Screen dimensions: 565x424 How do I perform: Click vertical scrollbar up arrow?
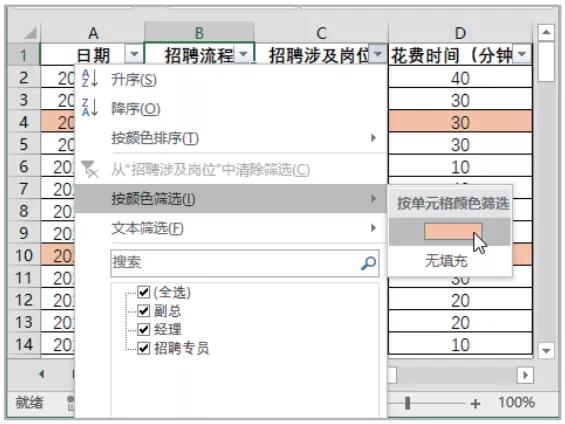[x=546, y=33]
